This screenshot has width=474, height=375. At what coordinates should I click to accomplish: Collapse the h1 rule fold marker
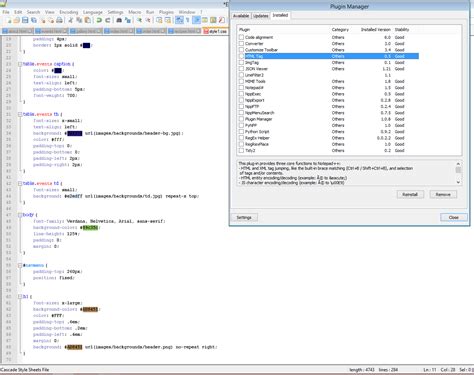click(20, 297)
